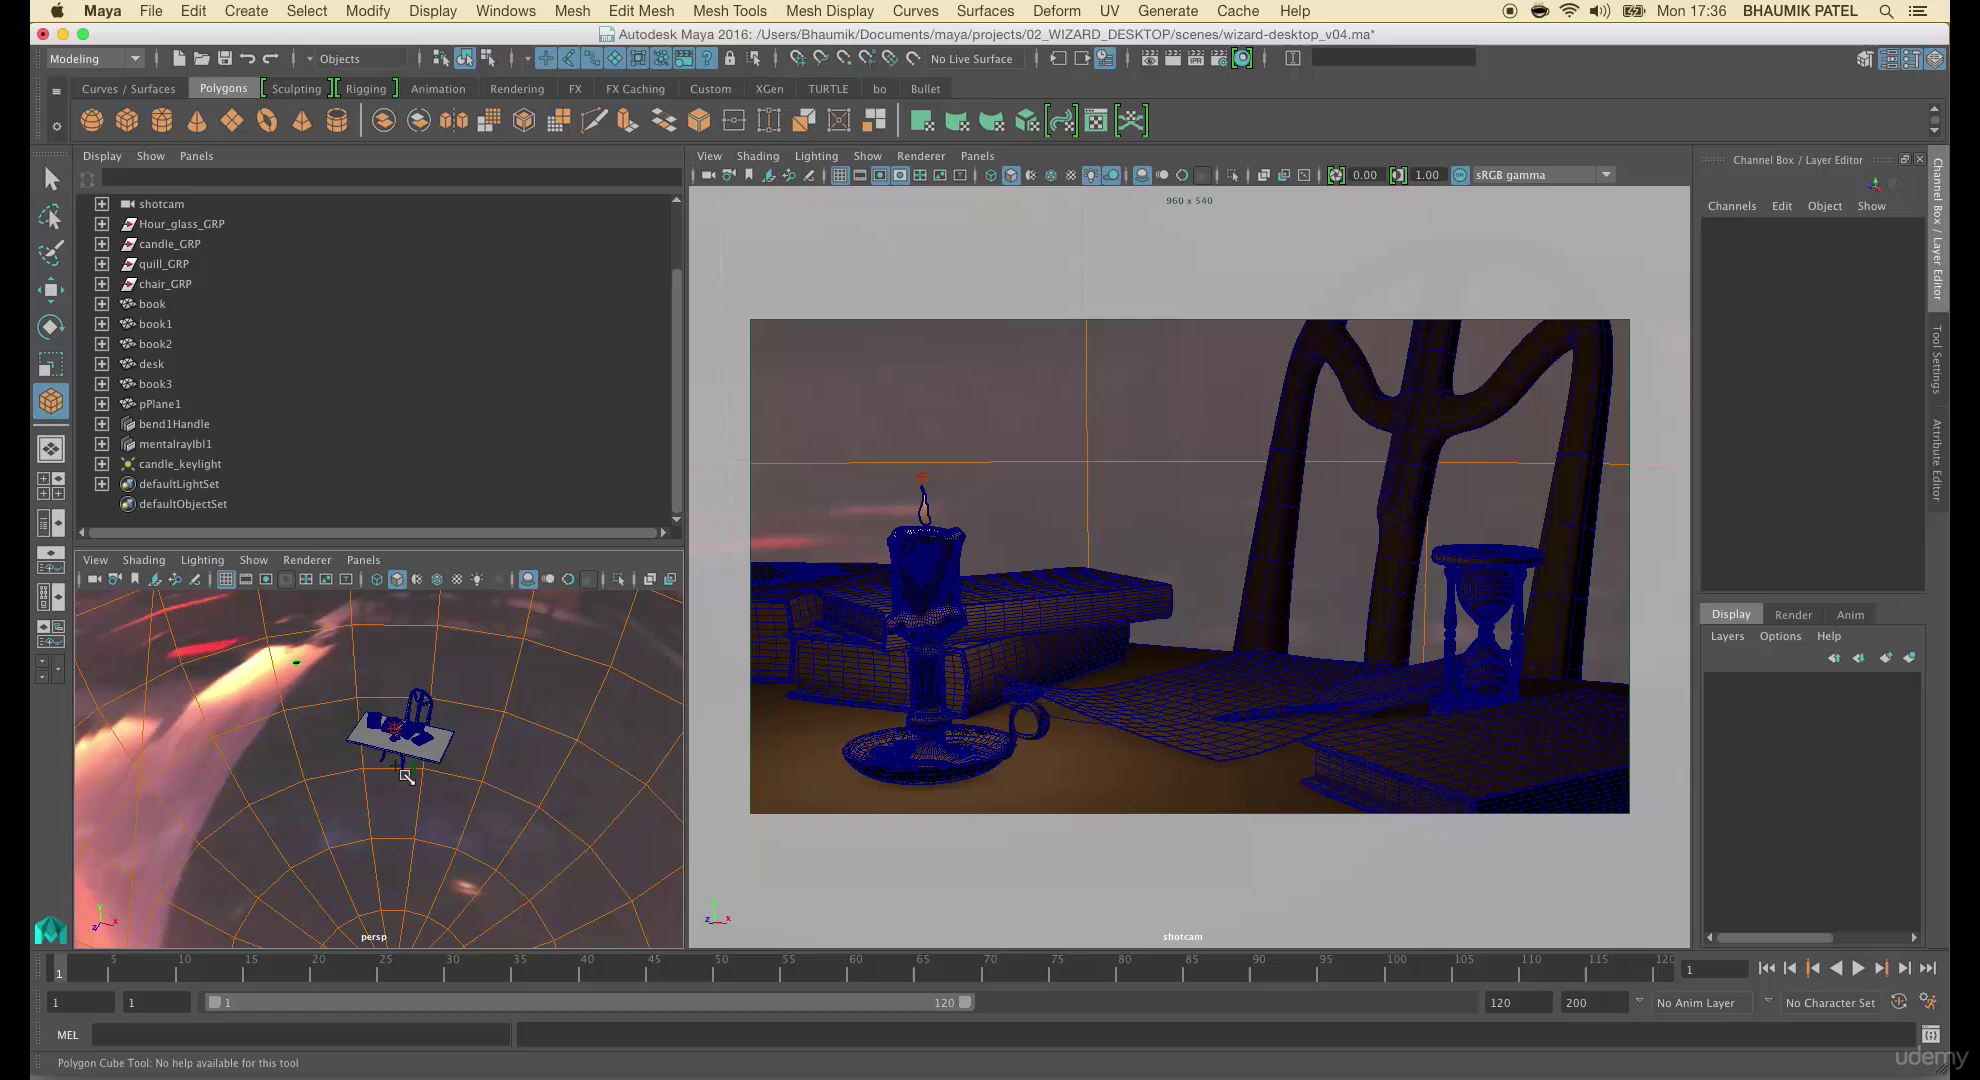
Task: Toggle auto keyframe button
Action: 1899,1002
